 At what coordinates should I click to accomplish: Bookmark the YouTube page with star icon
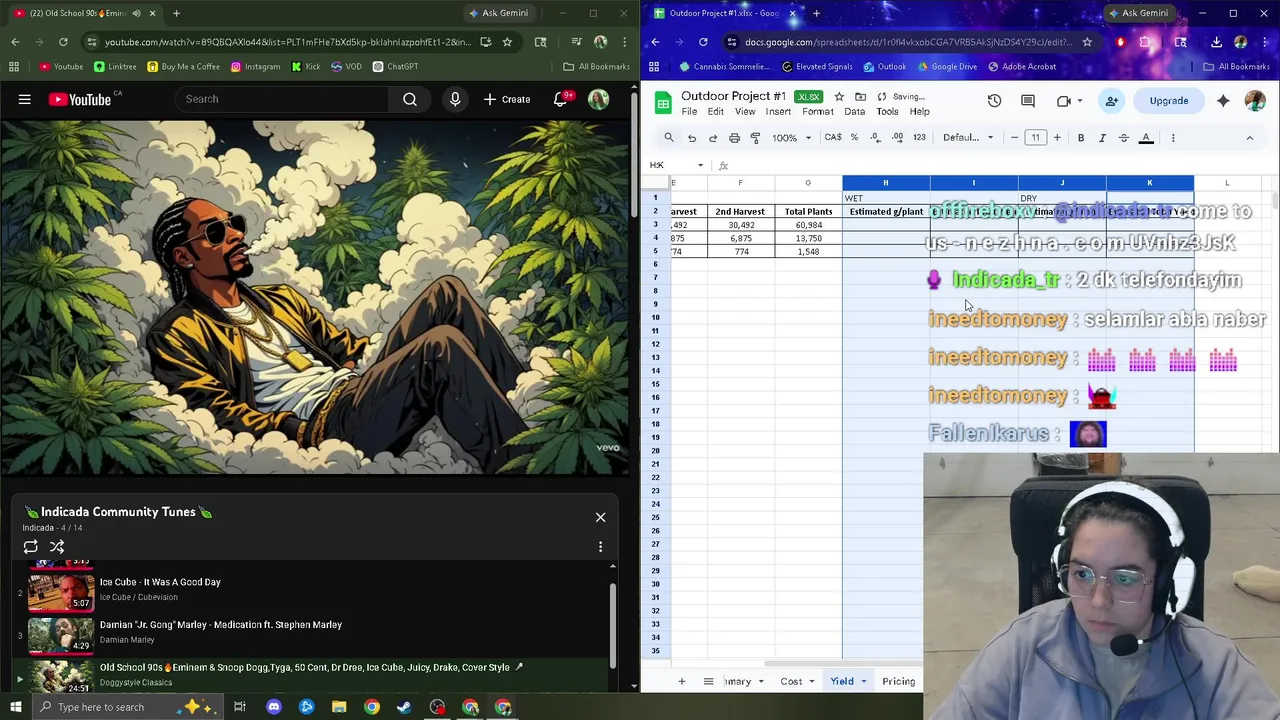click(x=507, y=42)
